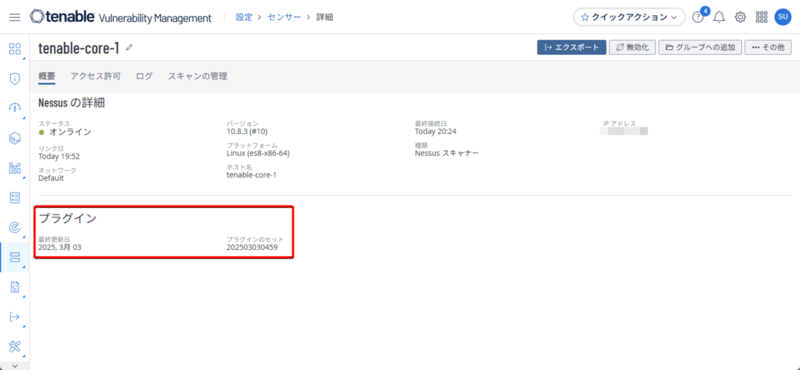Image resolution: width=800 pixels, height=370 pixels.
Task: Open the shield sidebar icon
Action: click(15, 79)
